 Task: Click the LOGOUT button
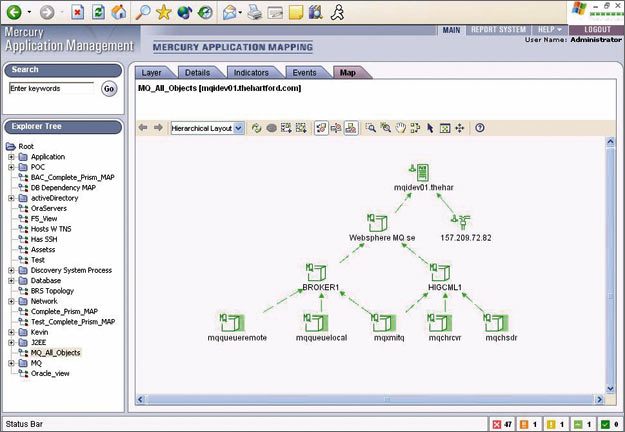click(597, 29)
